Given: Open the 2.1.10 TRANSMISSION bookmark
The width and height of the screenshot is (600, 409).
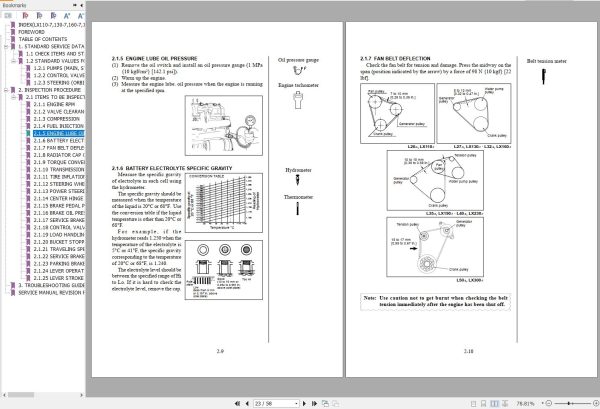Looking at the screenshot, I should 59,169.
